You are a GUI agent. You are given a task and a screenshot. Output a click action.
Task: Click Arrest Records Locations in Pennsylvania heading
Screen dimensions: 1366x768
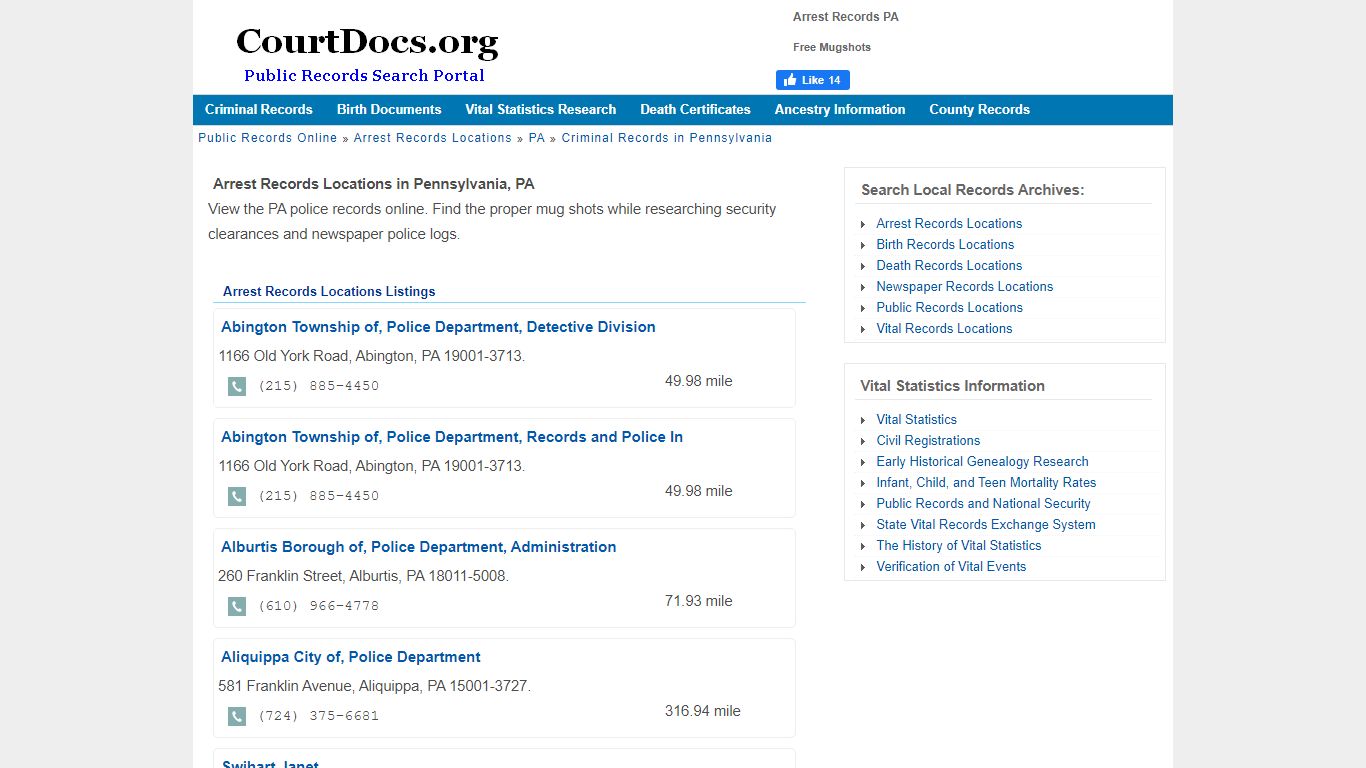(x=374, y=184)
